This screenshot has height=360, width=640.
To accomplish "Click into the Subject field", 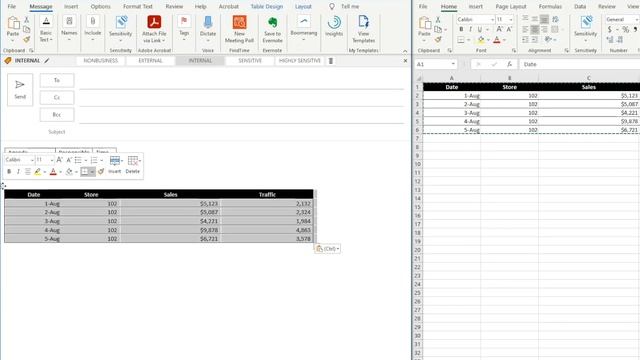I will click(241, 132).
